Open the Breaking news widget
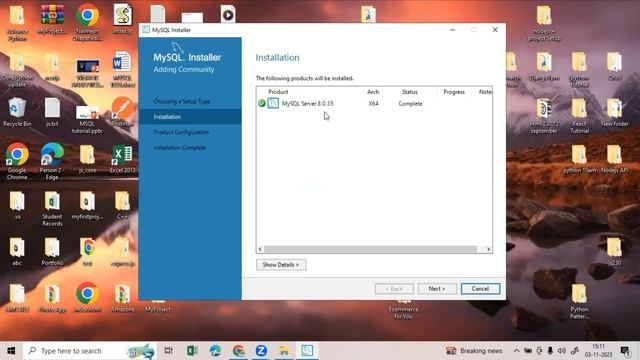 [474, 351]
